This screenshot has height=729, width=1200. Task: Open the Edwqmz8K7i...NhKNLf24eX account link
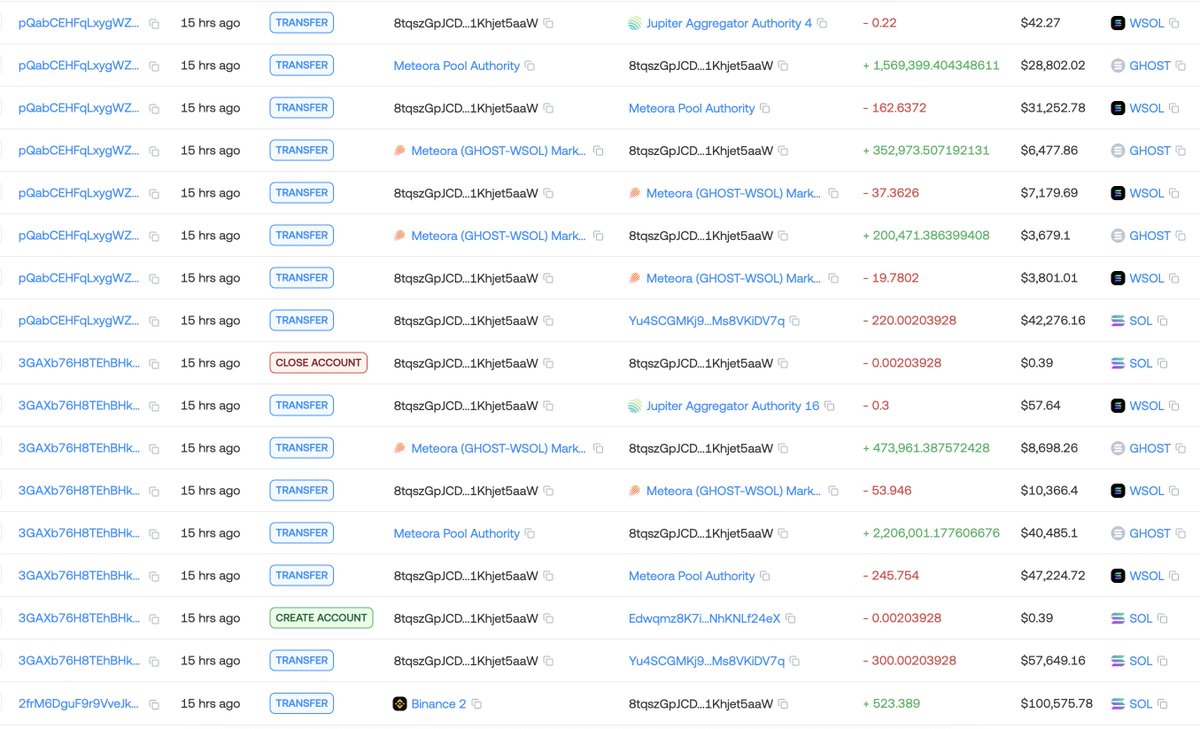coord(704,619)
